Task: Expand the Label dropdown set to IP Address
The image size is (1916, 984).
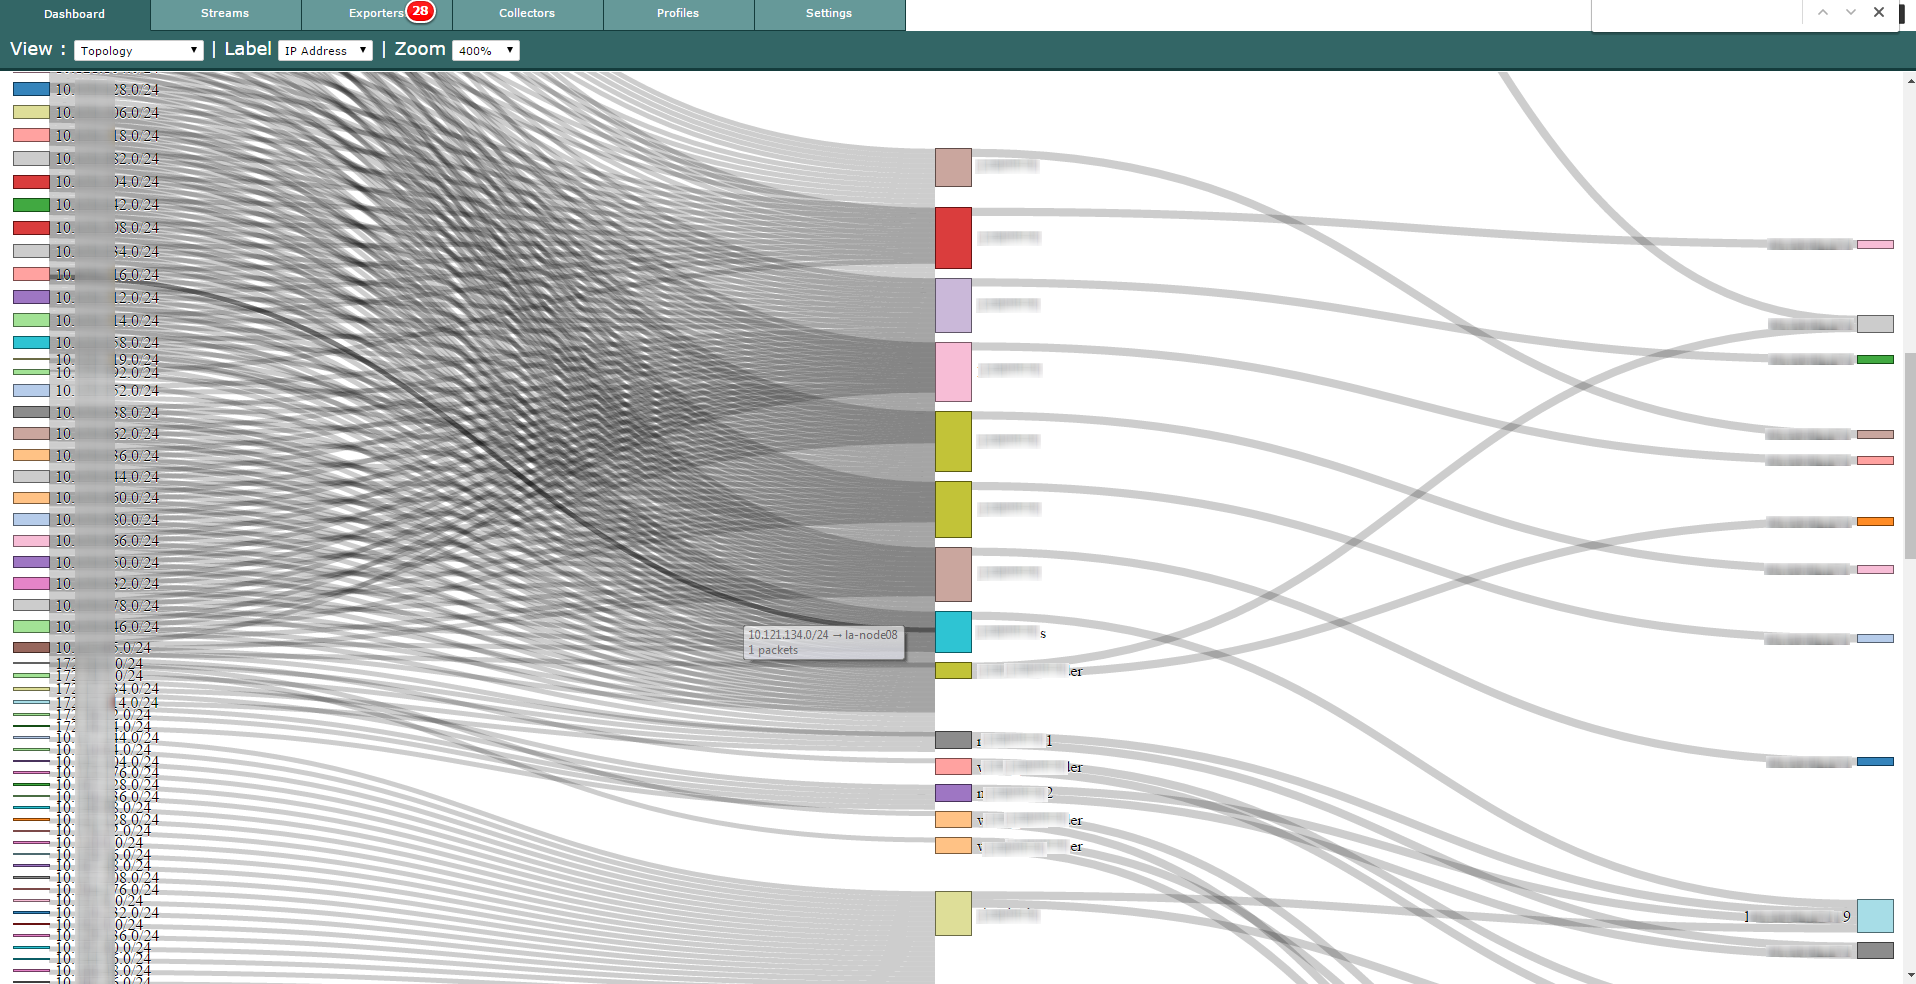Action: 325,50
